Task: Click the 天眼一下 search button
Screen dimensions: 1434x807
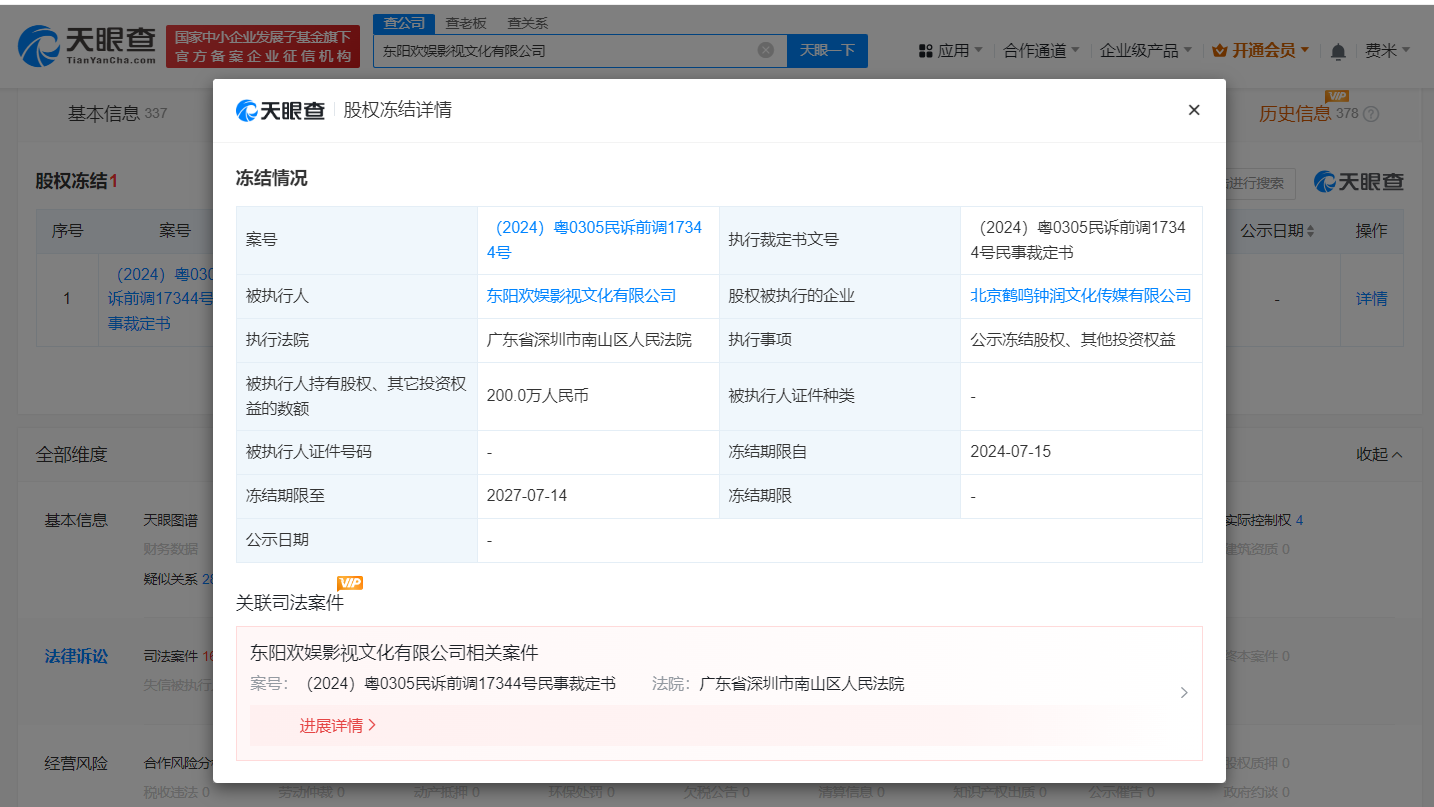Action: tap(827, 50)
